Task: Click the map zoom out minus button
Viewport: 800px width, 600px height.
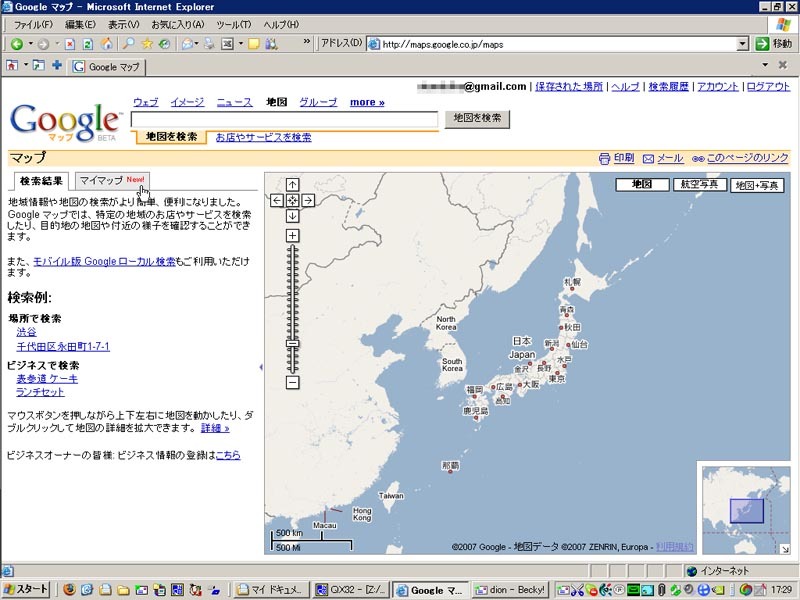Action: [x=292, y=382]
